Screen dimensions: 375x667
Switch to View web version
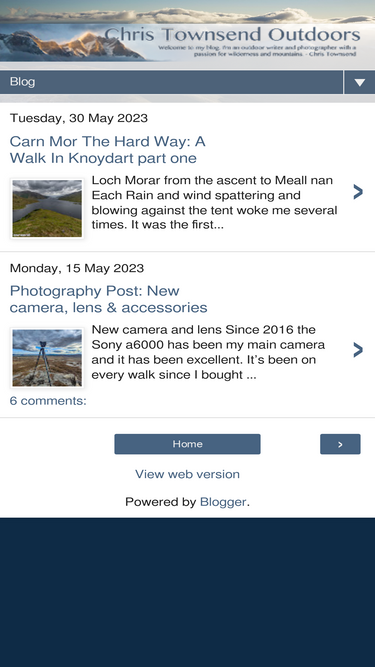[x=188, y=474]
